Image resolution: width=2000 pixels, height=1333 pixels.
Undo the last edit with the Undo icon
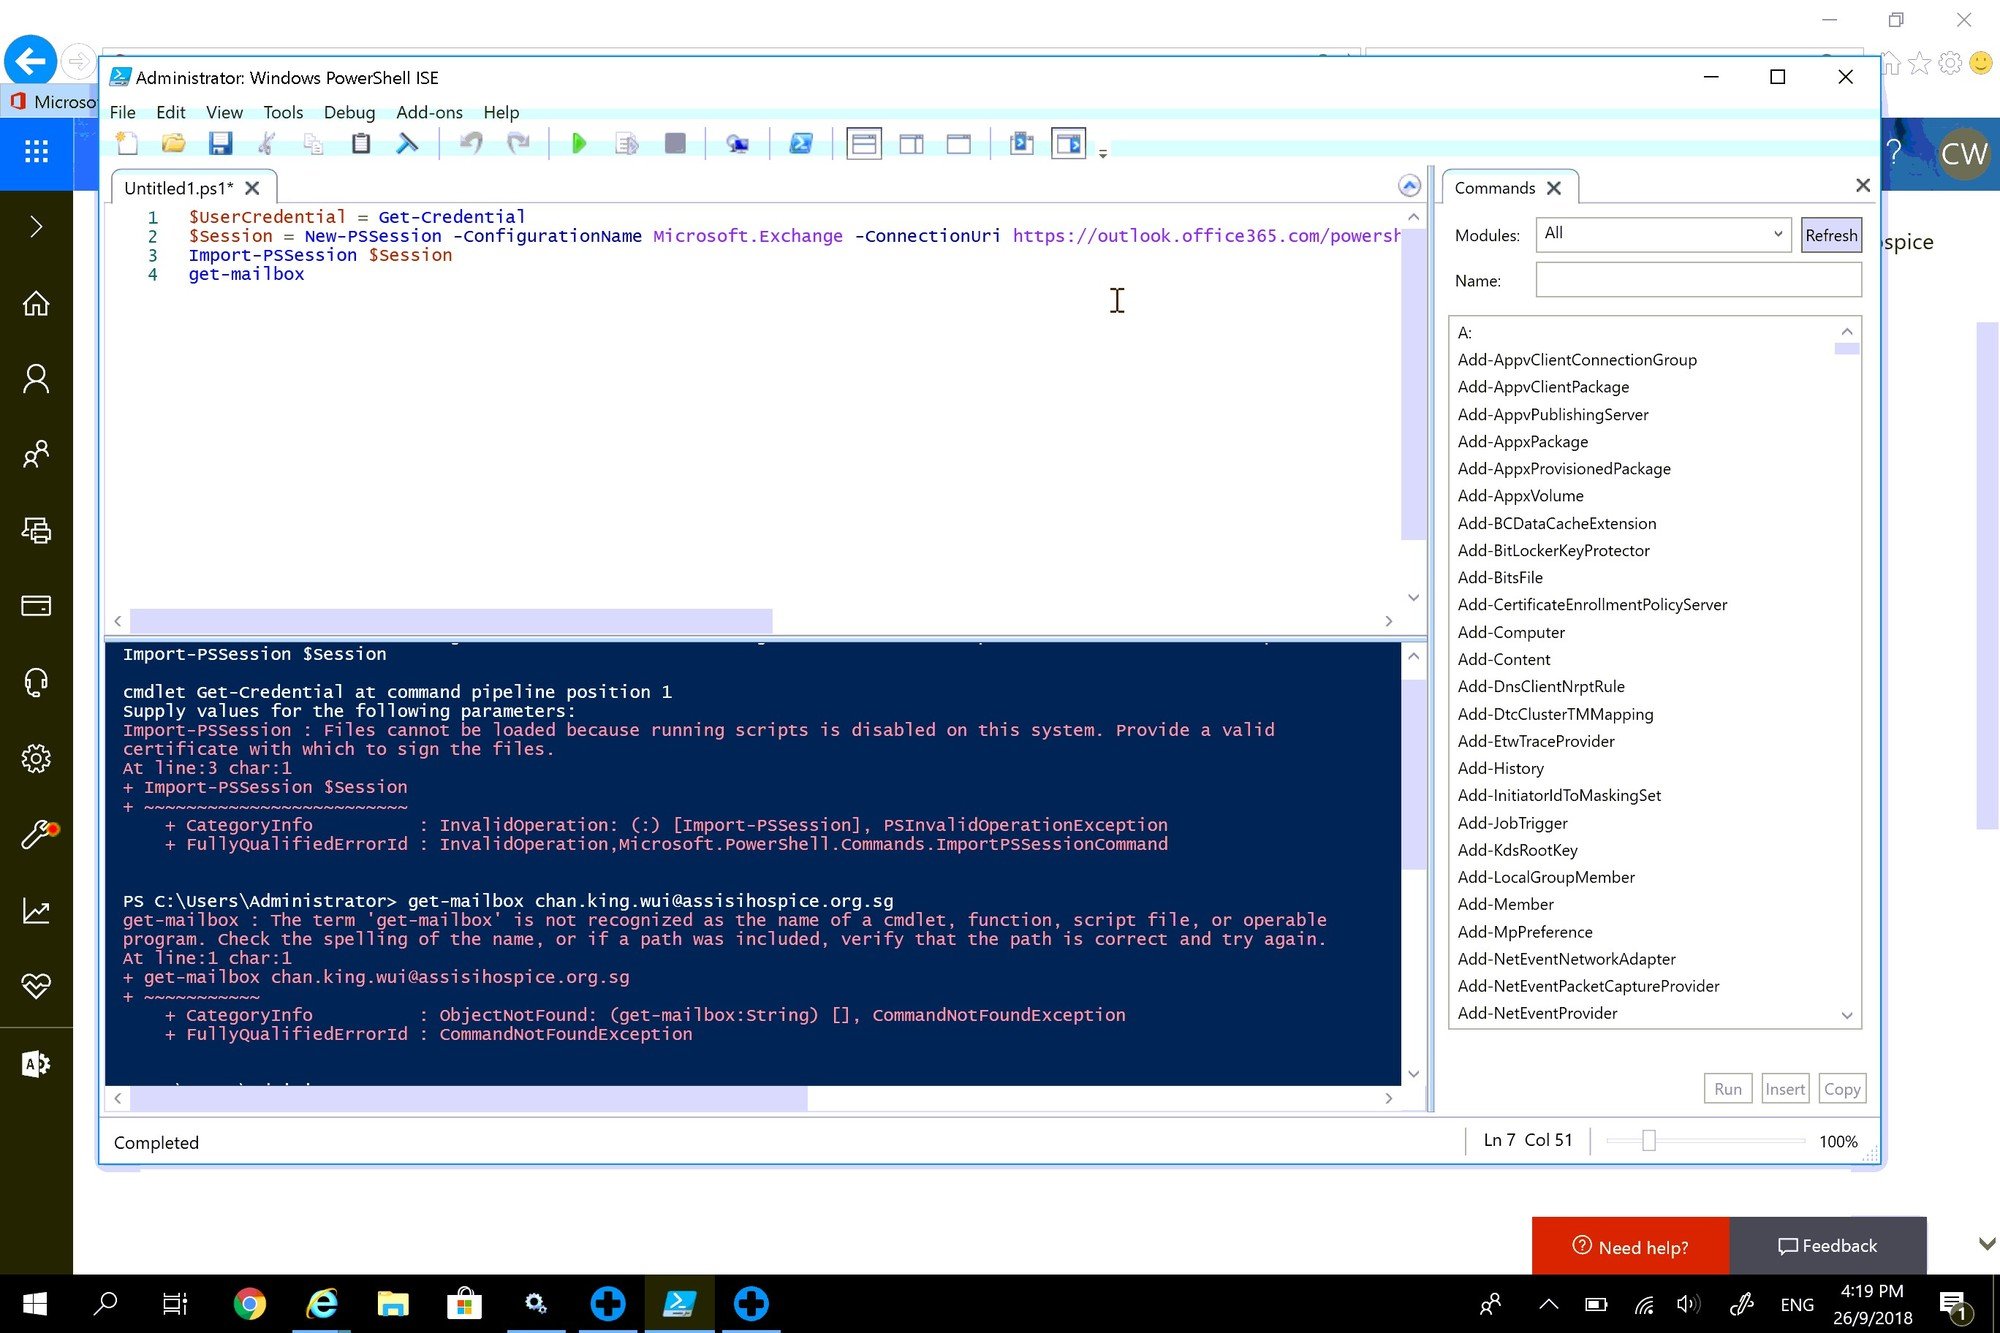470,143
